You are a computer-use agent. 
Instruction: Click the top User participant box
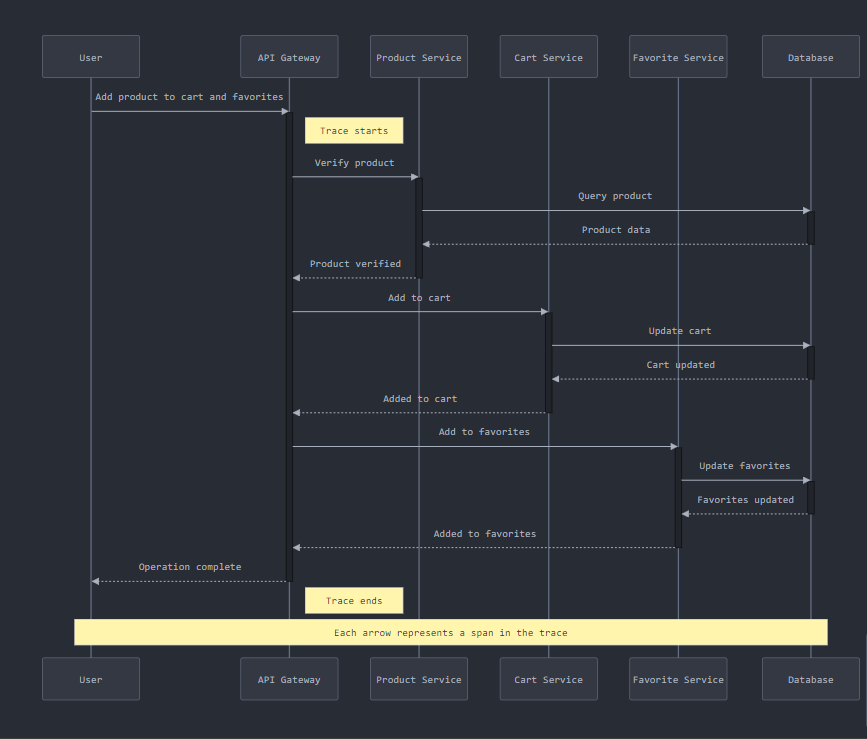point(91,57)
